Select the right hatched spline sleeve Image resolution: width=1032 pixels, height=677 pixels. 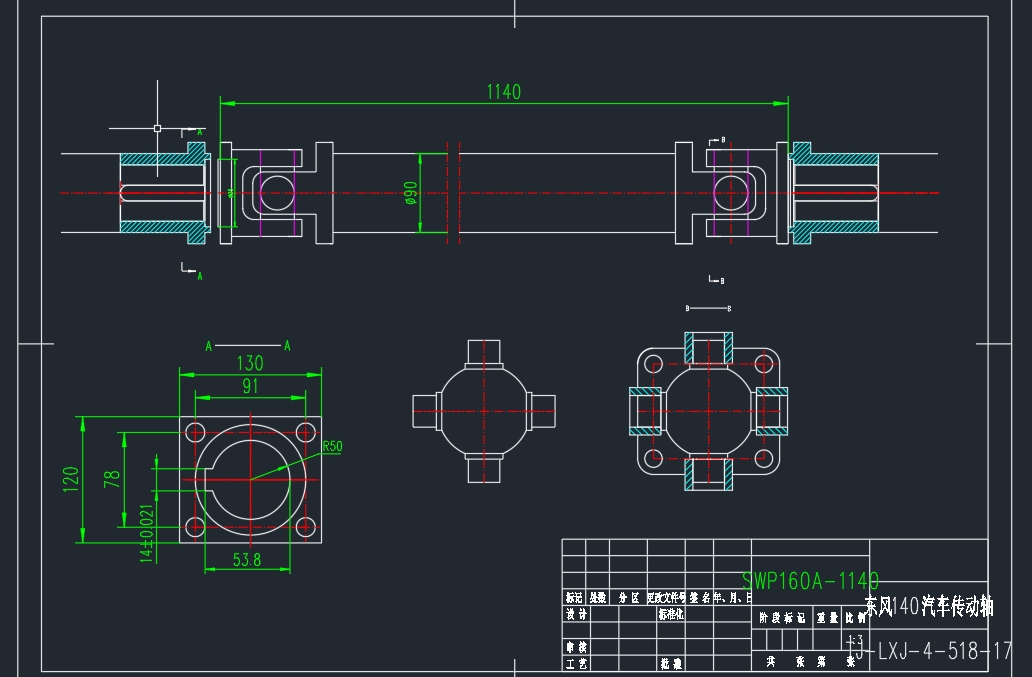click(x=834, y=193)
